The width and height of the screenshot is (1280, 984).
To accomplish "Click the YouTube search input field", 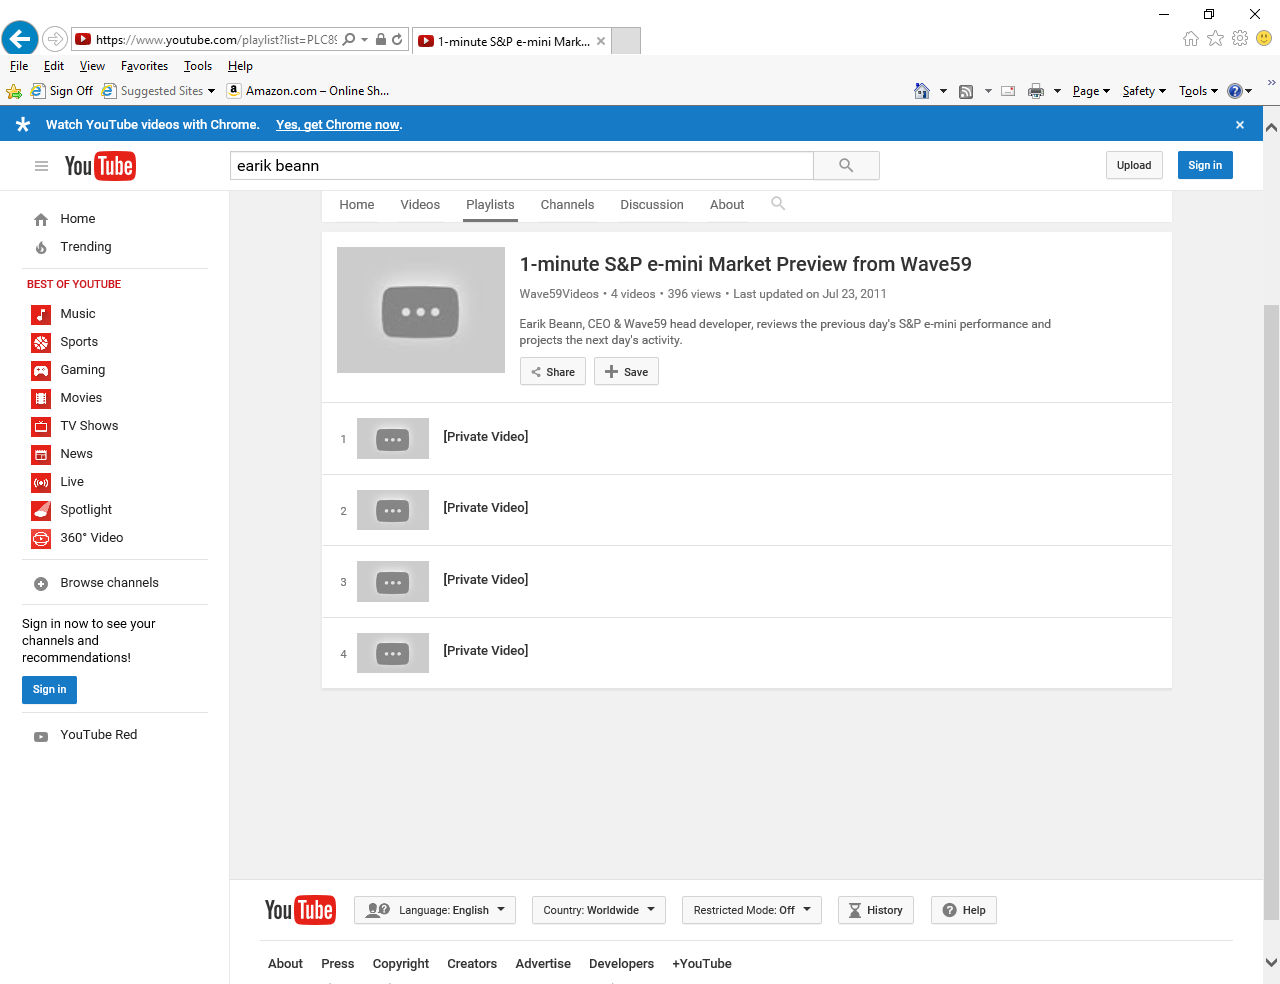I will point(522,166).
